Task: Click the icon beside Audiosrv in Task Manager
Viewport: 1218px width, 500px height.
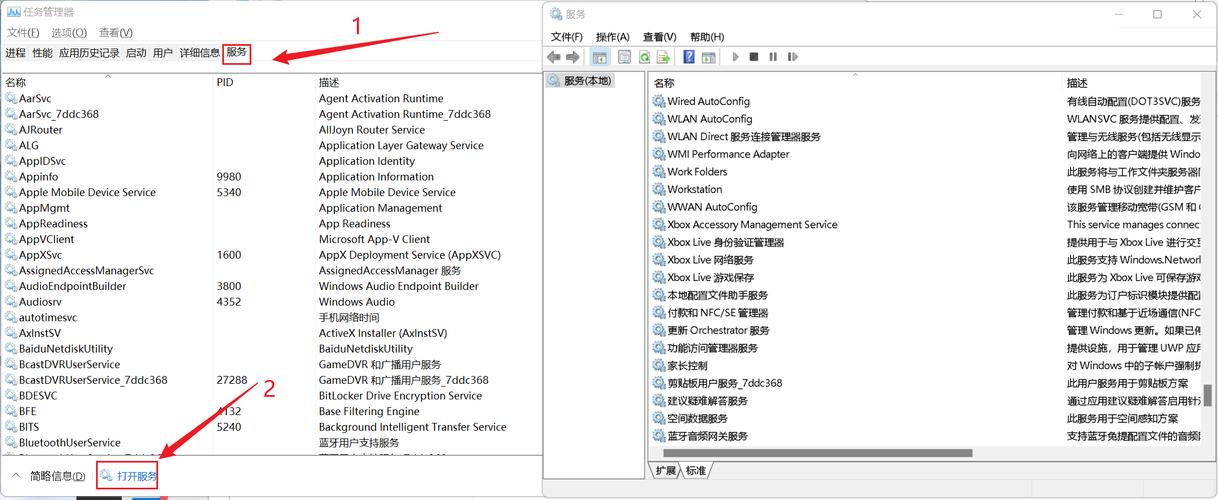Action: click(x=11, y=302)
